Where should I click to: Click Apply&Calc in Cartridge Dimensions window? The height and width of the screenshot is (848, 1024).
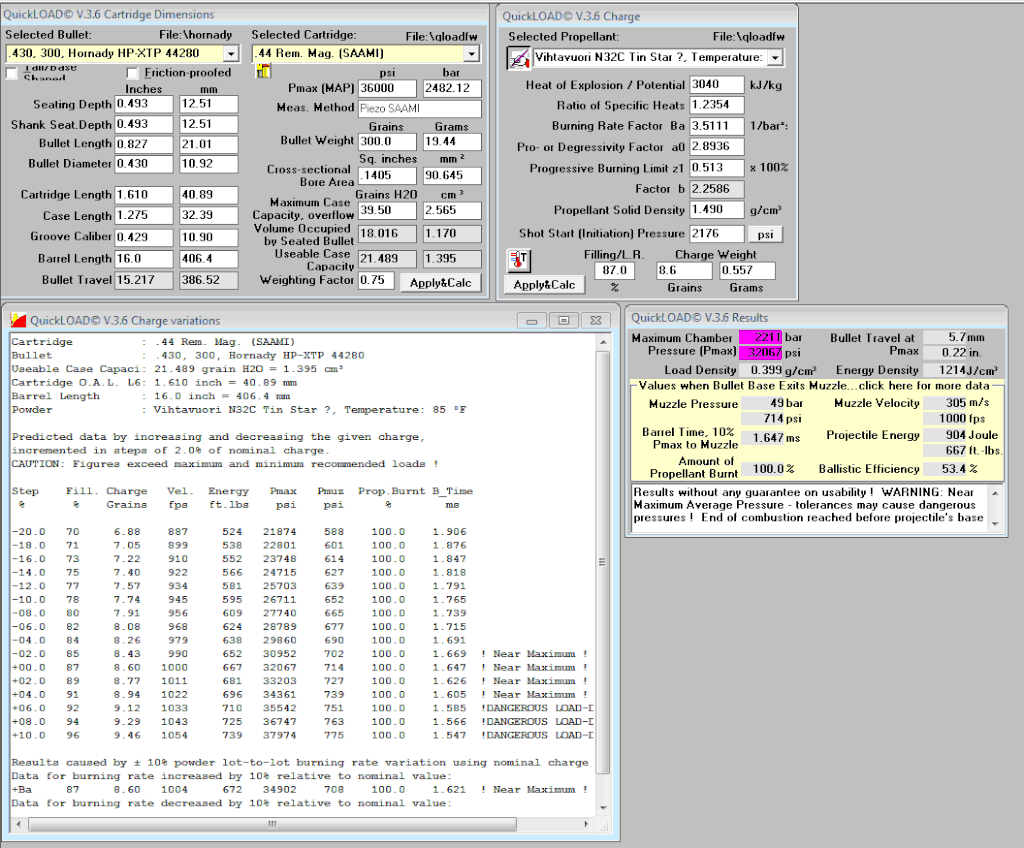pos(440,283)
